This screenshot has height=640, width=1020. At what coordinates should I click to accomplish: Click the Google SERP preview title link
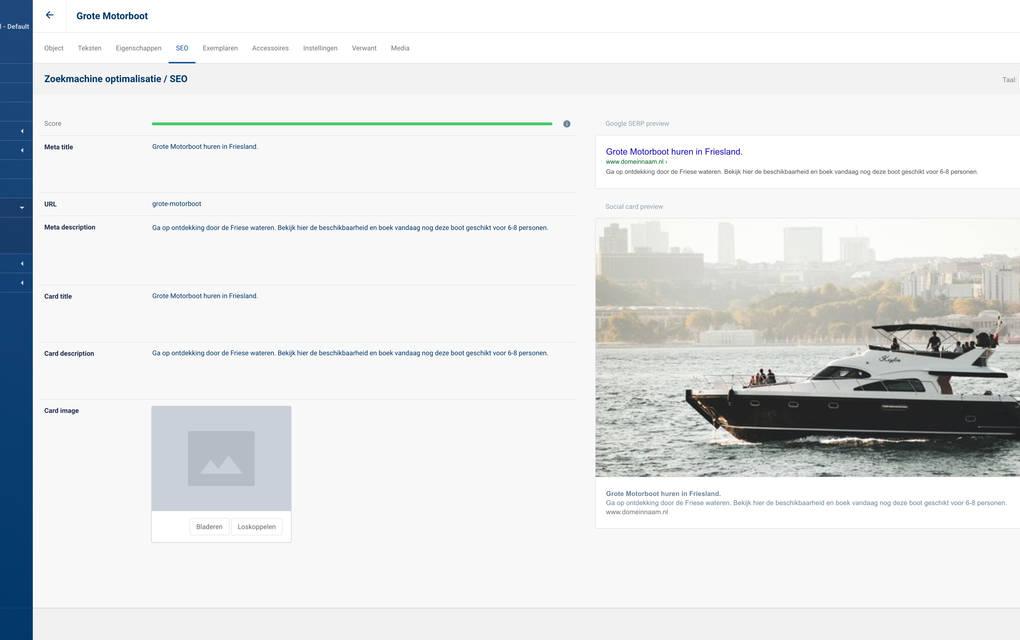674,152
